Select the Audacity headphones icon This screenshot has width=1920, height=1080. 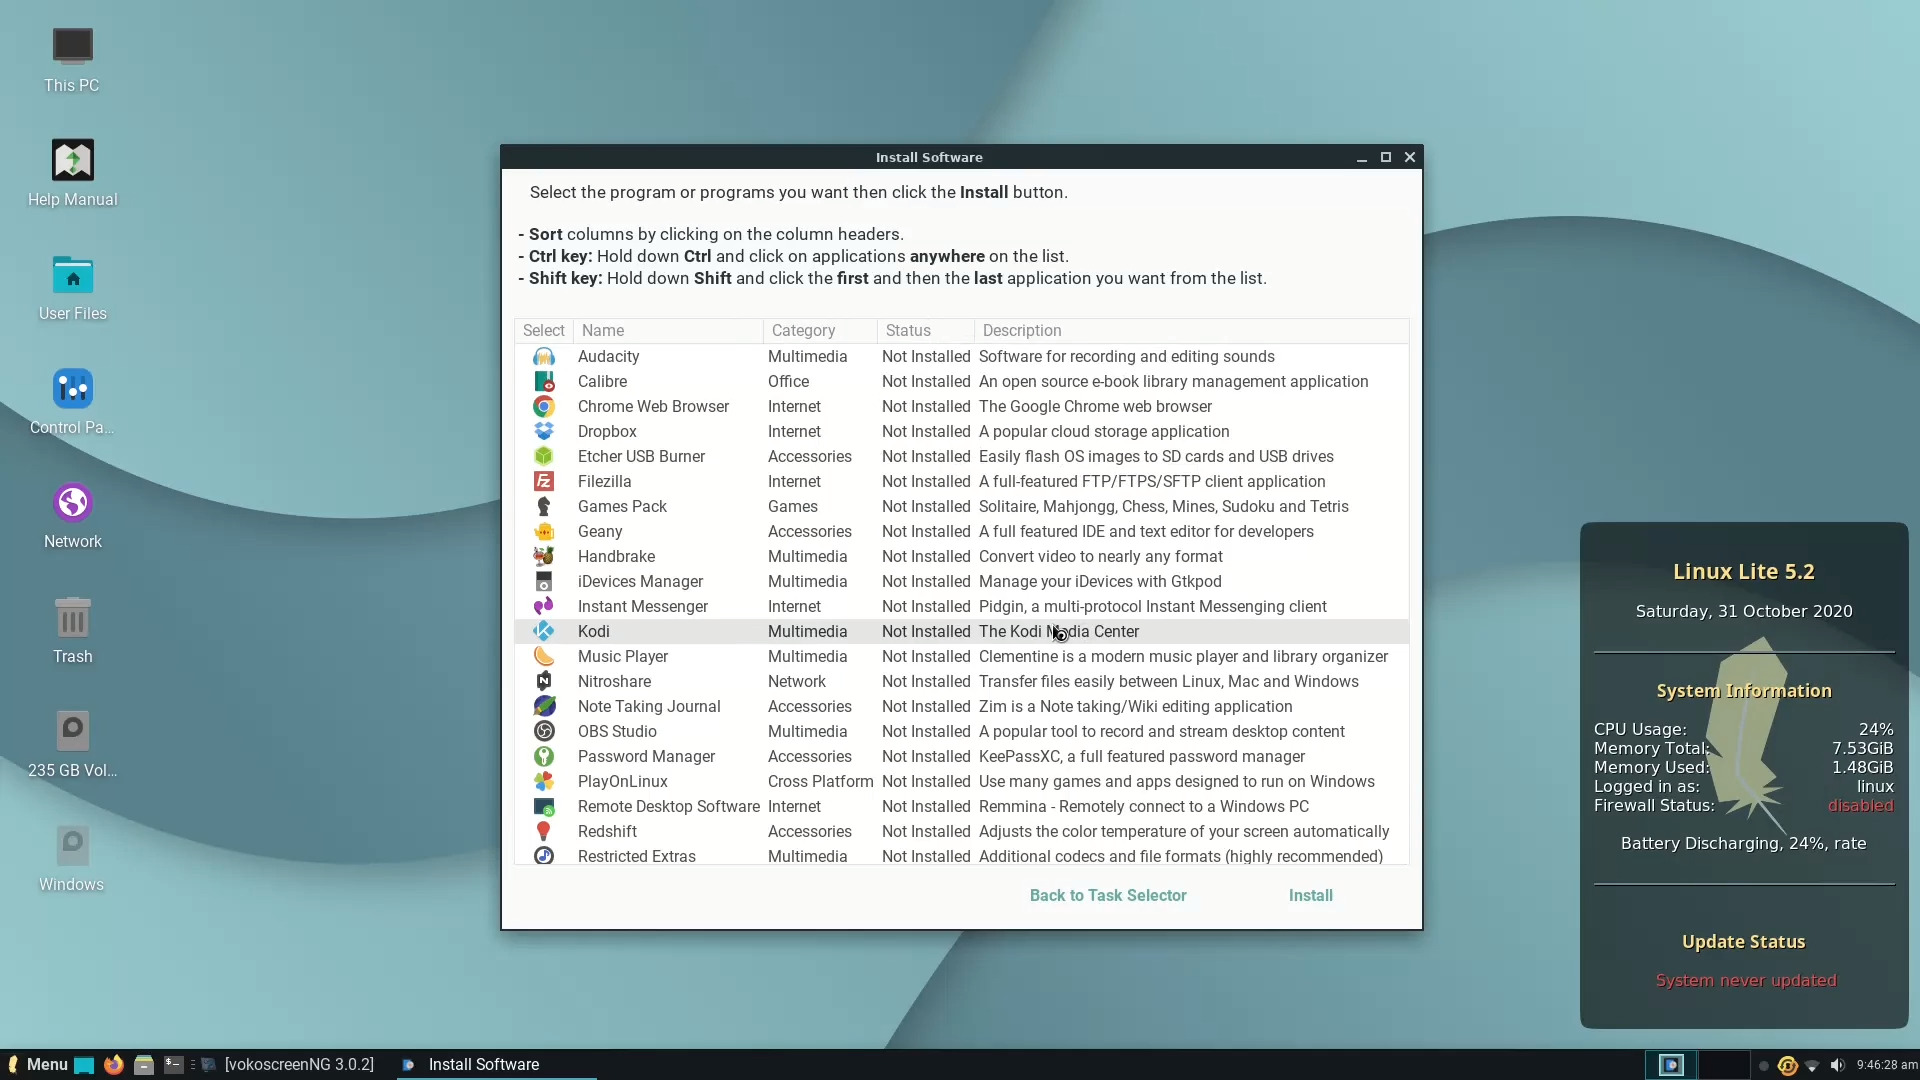[x=544, y=357]
